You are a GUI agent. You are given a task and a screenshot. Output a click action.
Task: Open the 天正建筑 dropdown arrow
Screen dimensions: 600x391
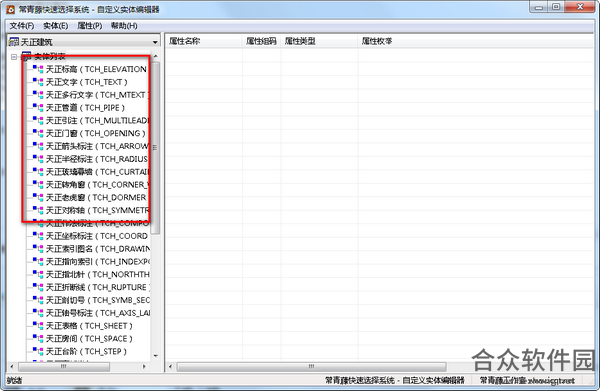tap(155, 42)
